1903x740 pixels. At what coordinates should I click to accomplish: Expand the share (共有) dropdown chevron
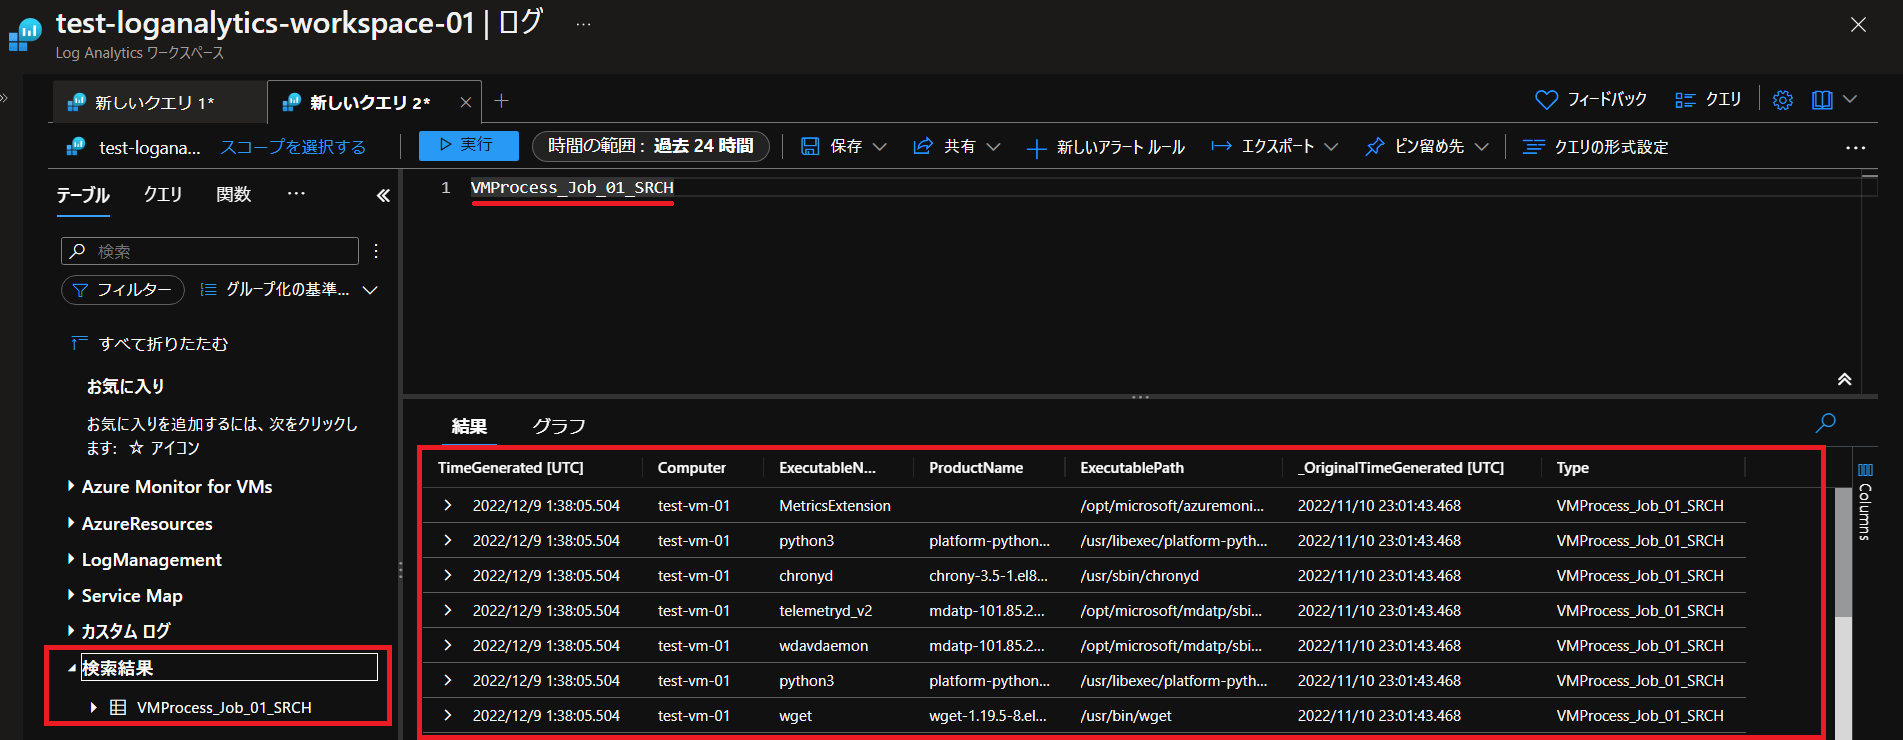tap(993, 147)
